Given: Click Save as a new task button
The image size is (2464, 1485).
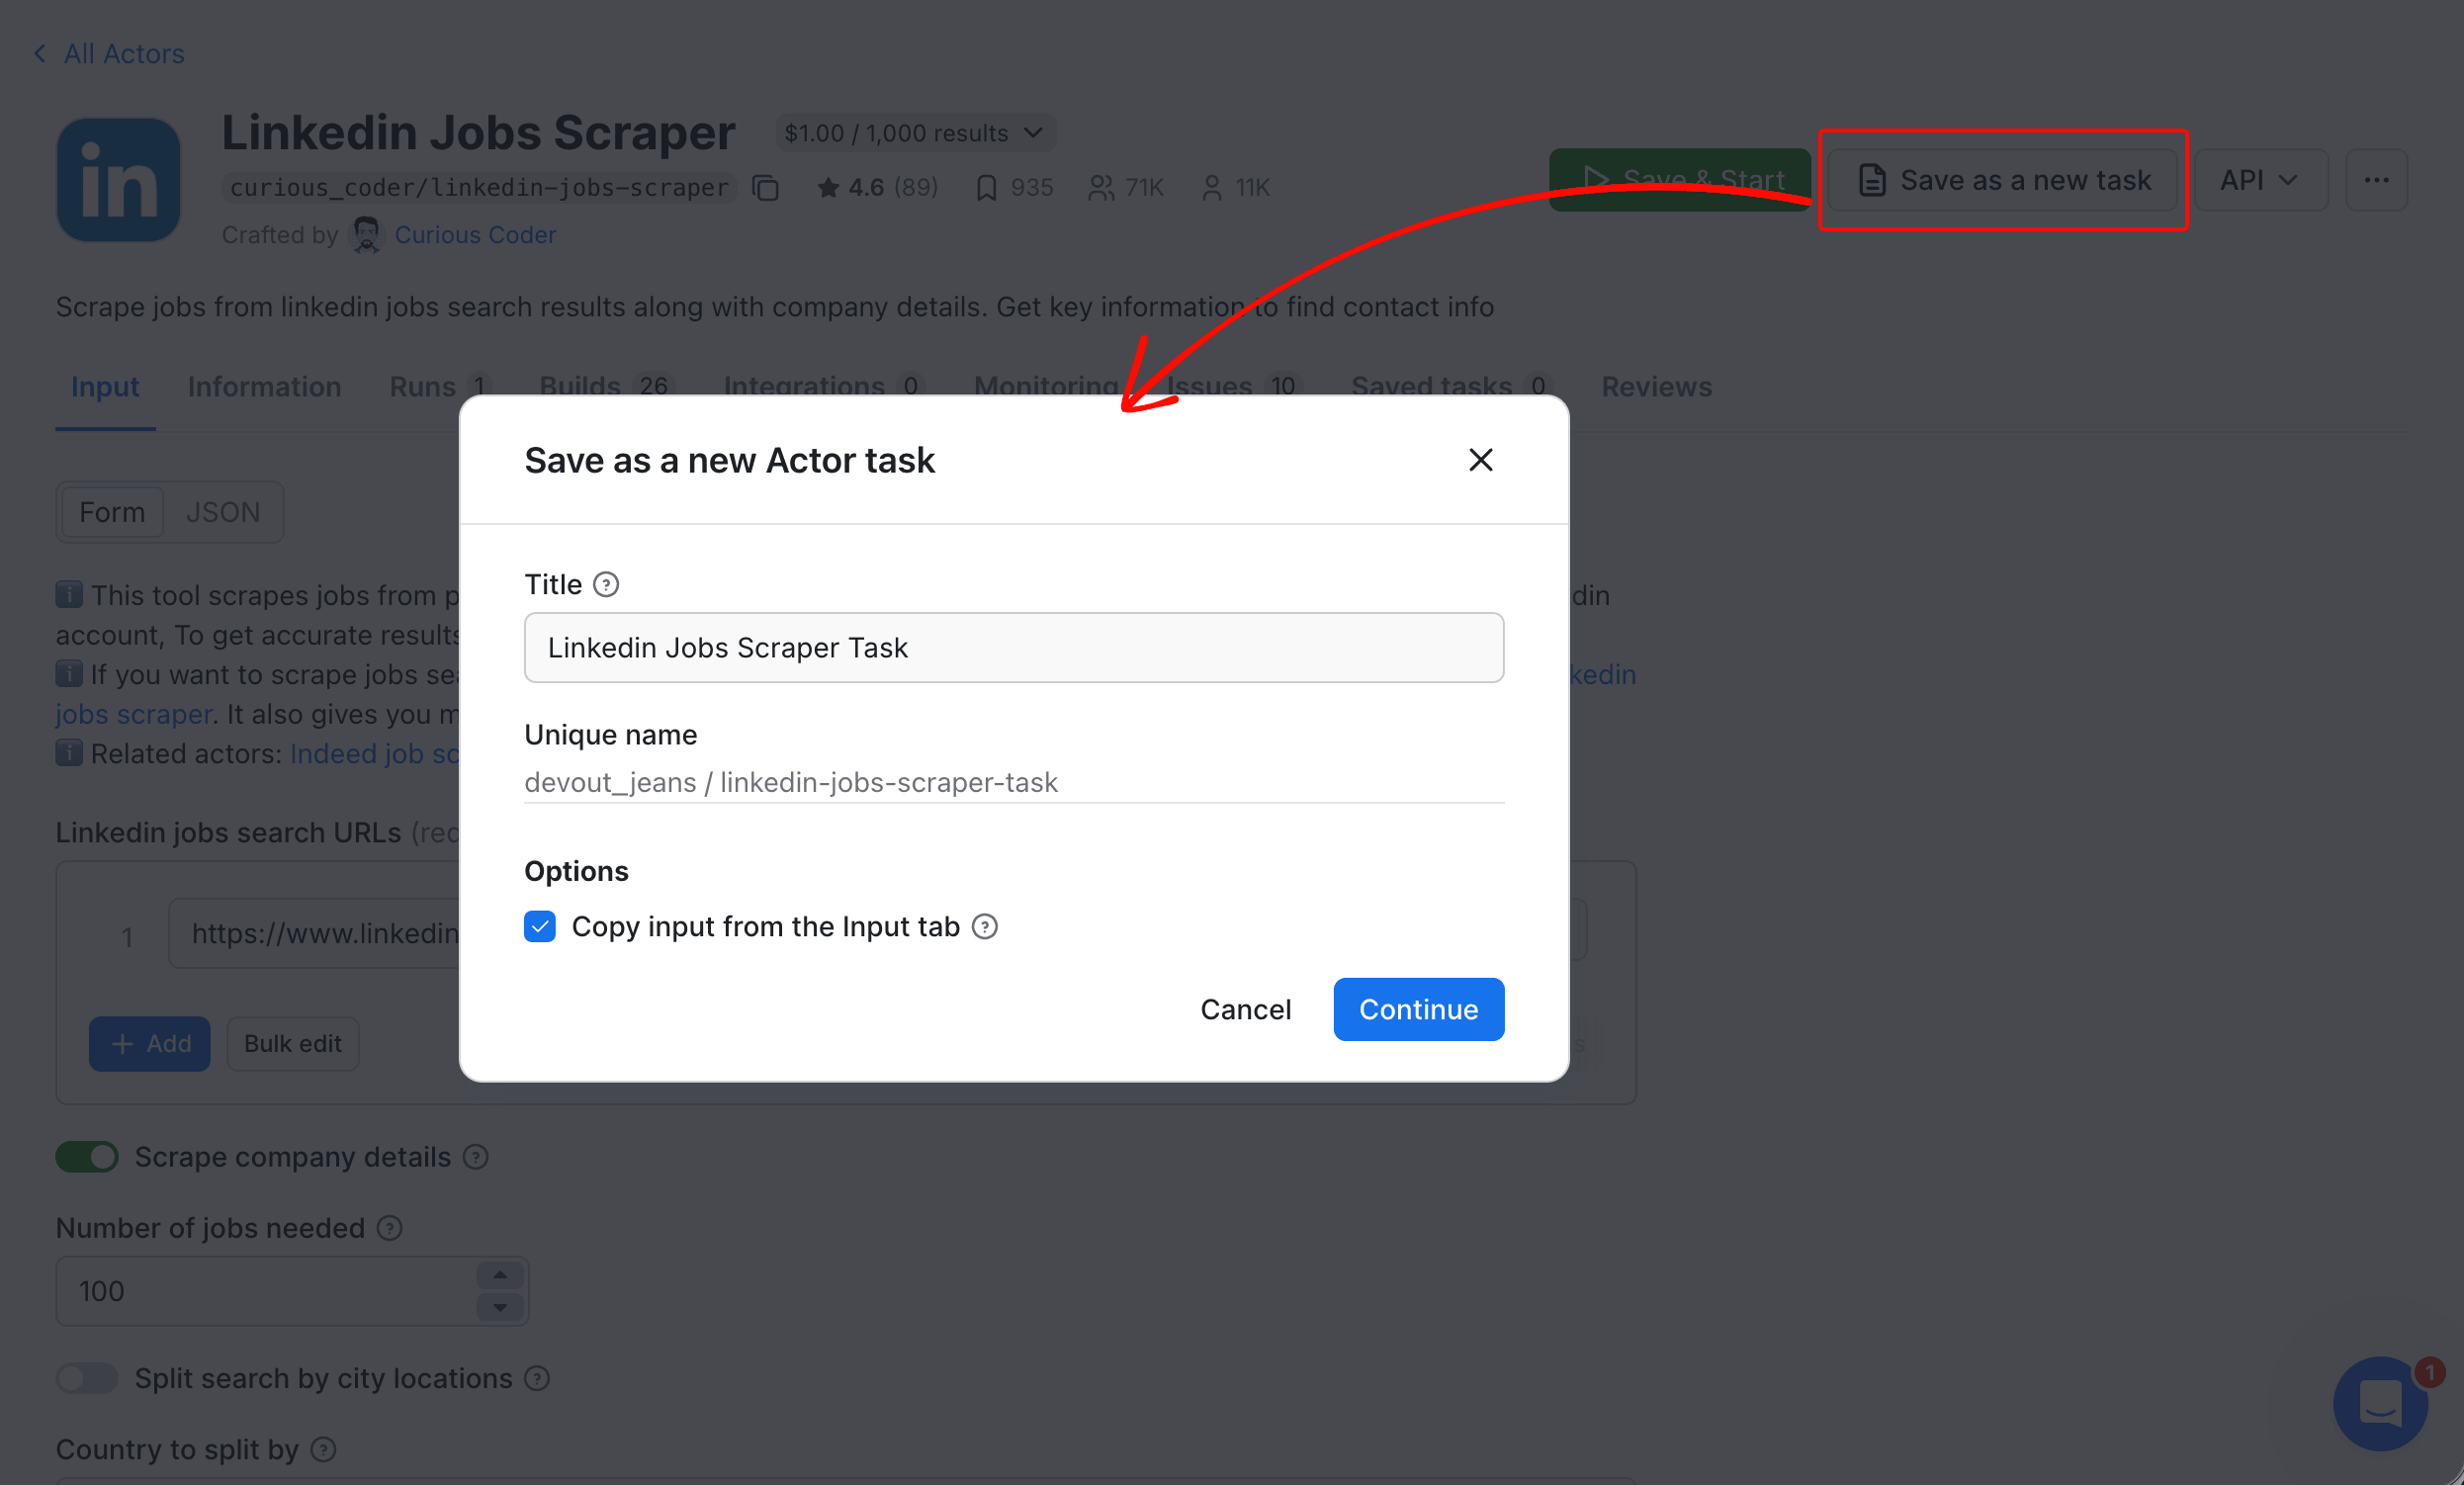Looking at the screenshot, I should point(2003,180).
